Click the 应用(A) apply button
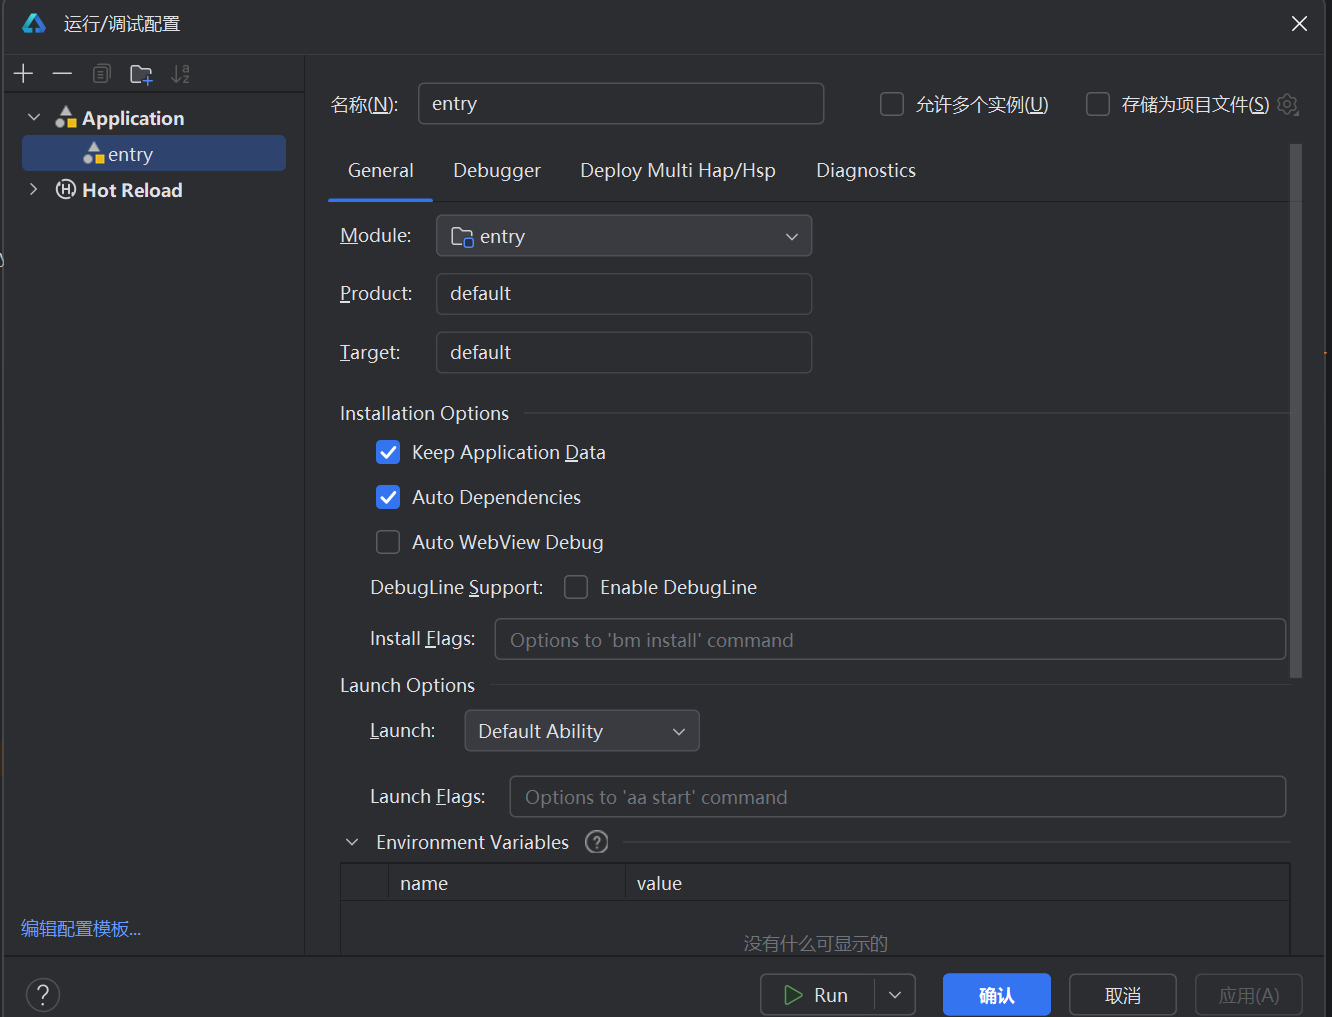Viewport: 1332px width, 1017px height. (x=1249, y=995)
